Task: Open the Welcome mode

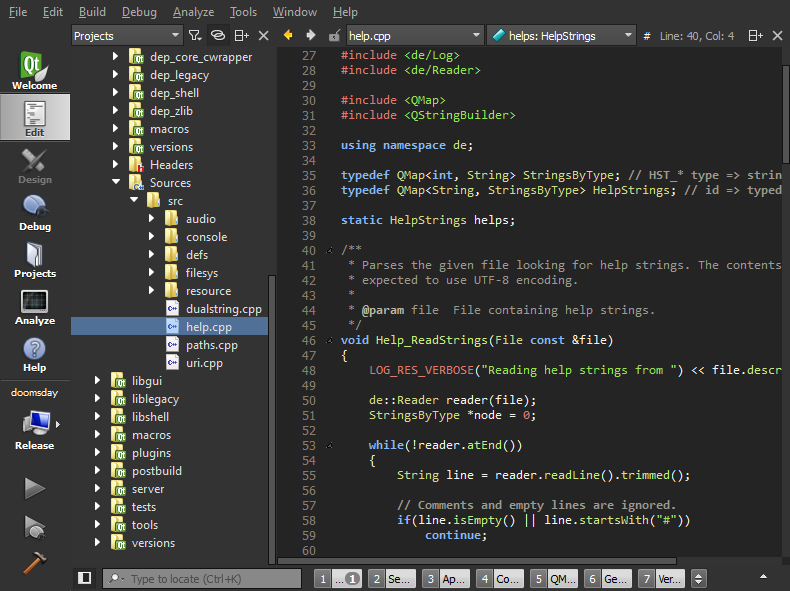Action: coord(34,71)
